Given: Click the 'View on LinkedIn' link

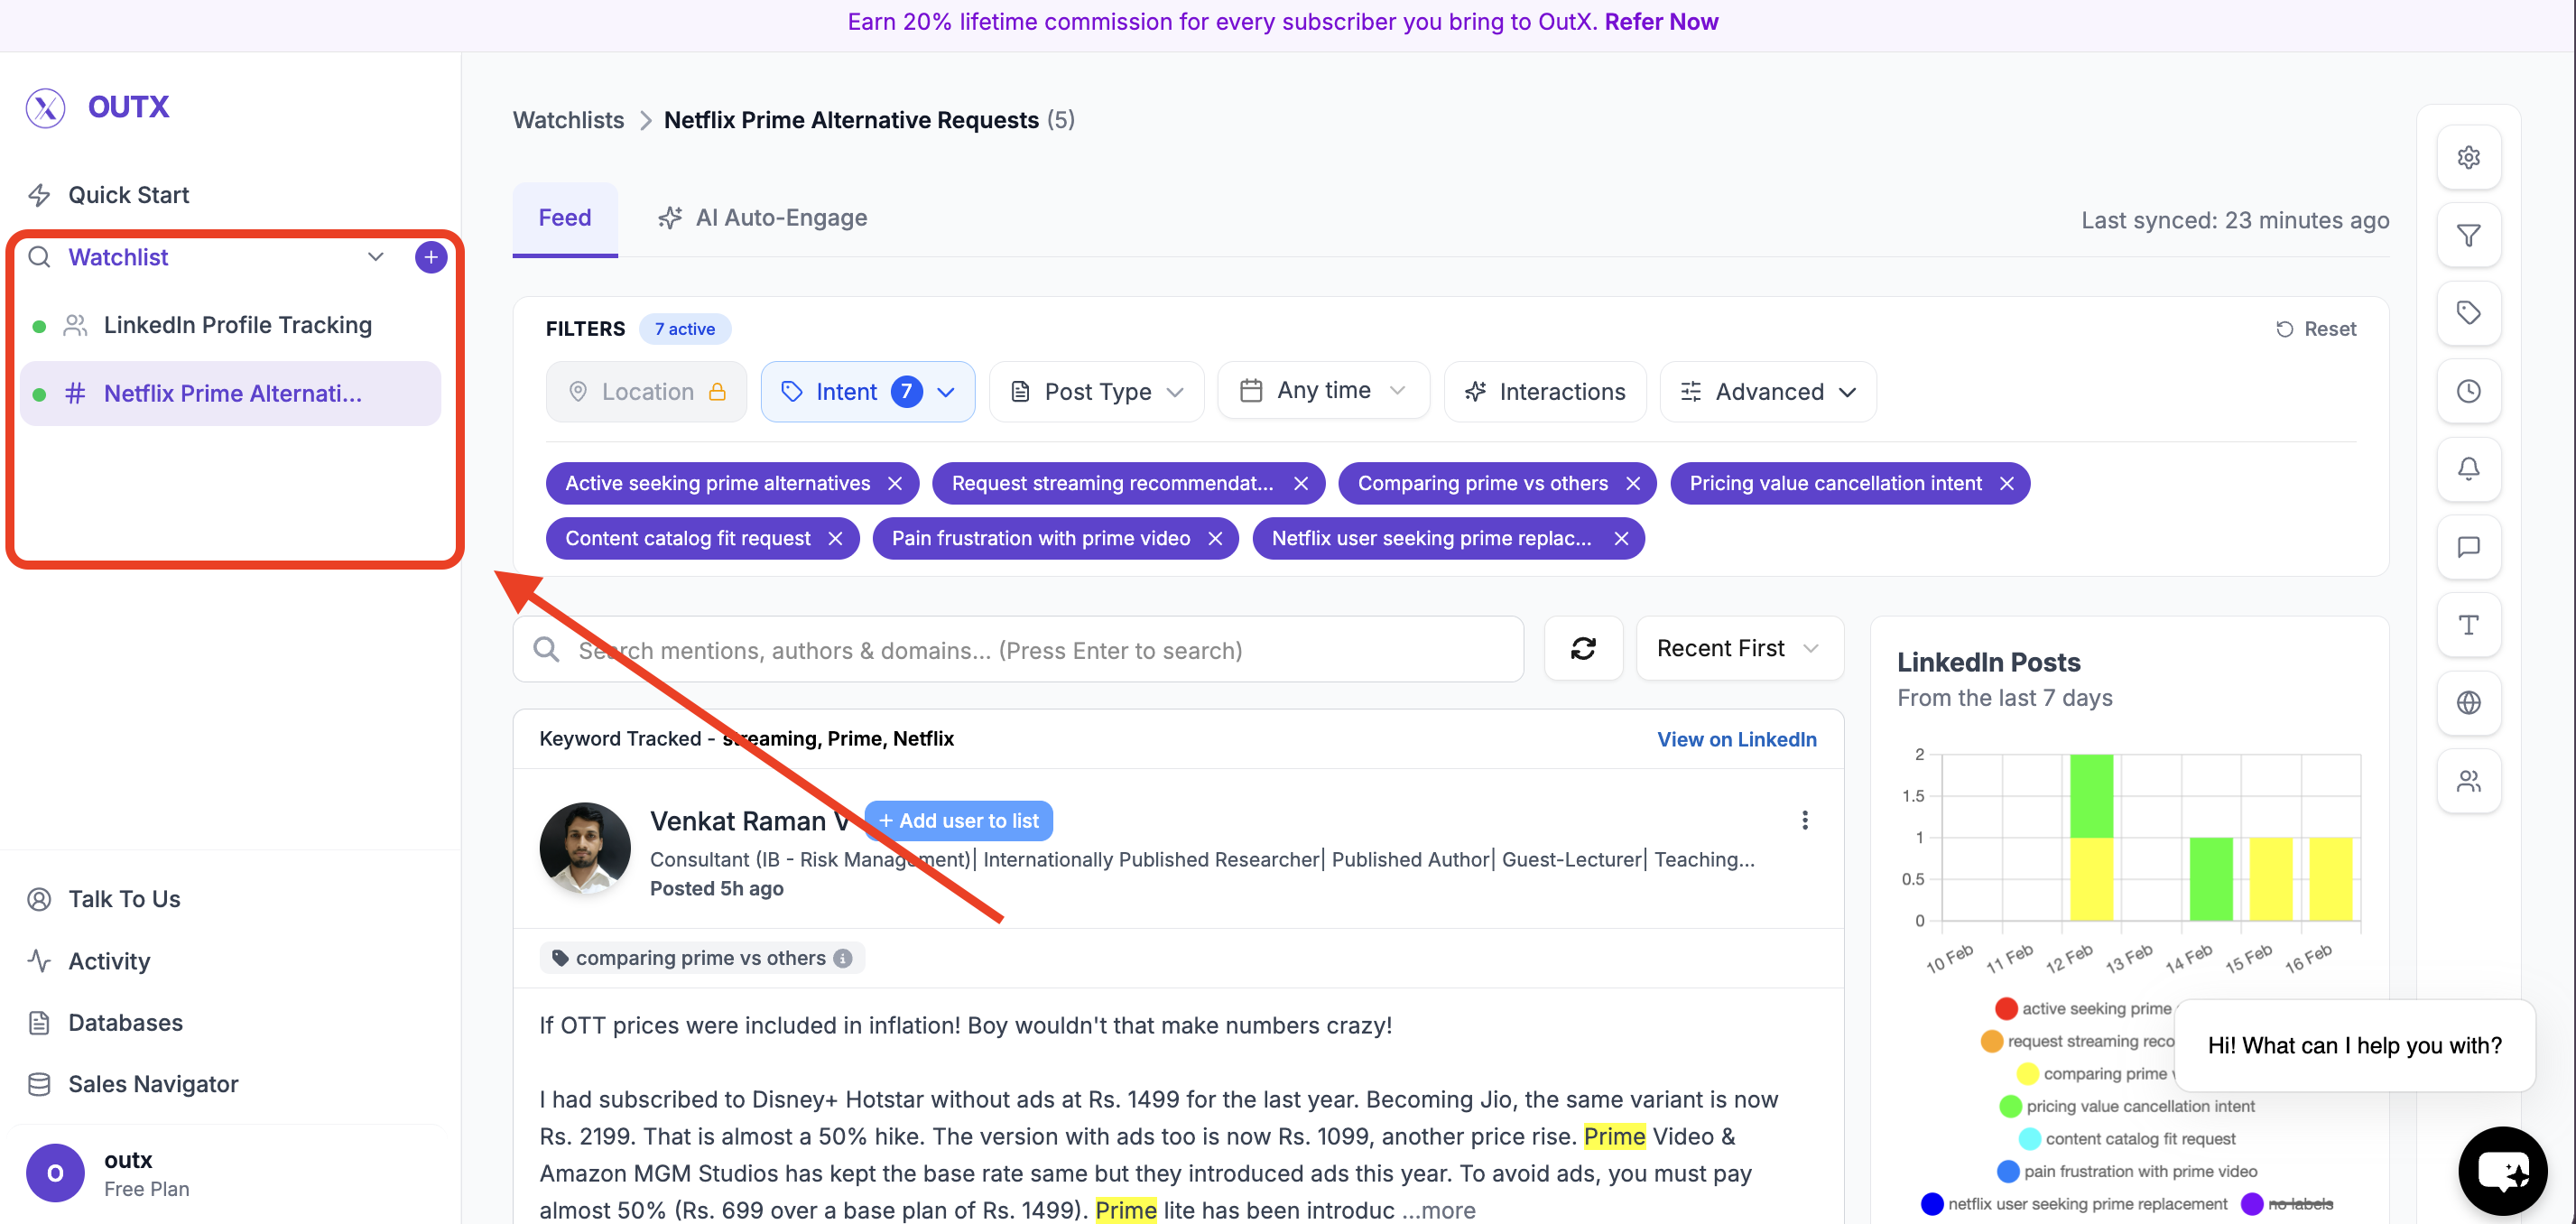Looking at the screenshot, I should click(1736, 739).
